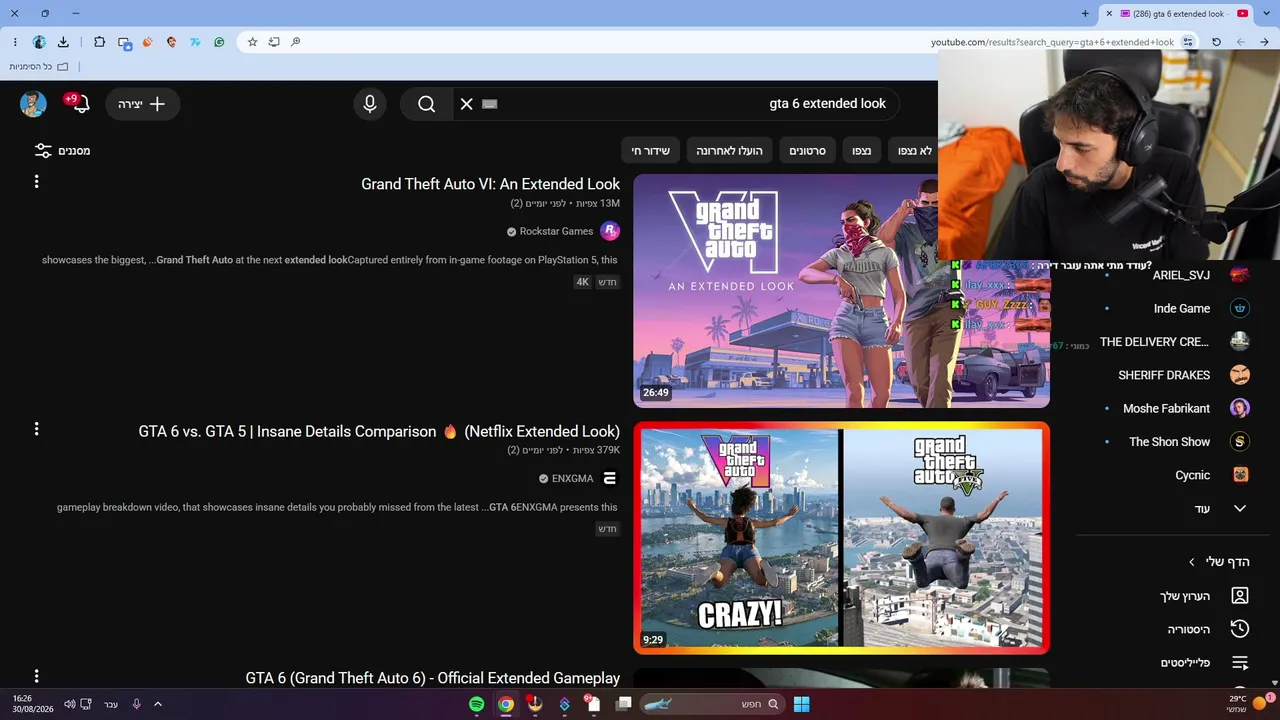Click the blue translate extension icon
1280x720 pixels.
pos(195,42)
